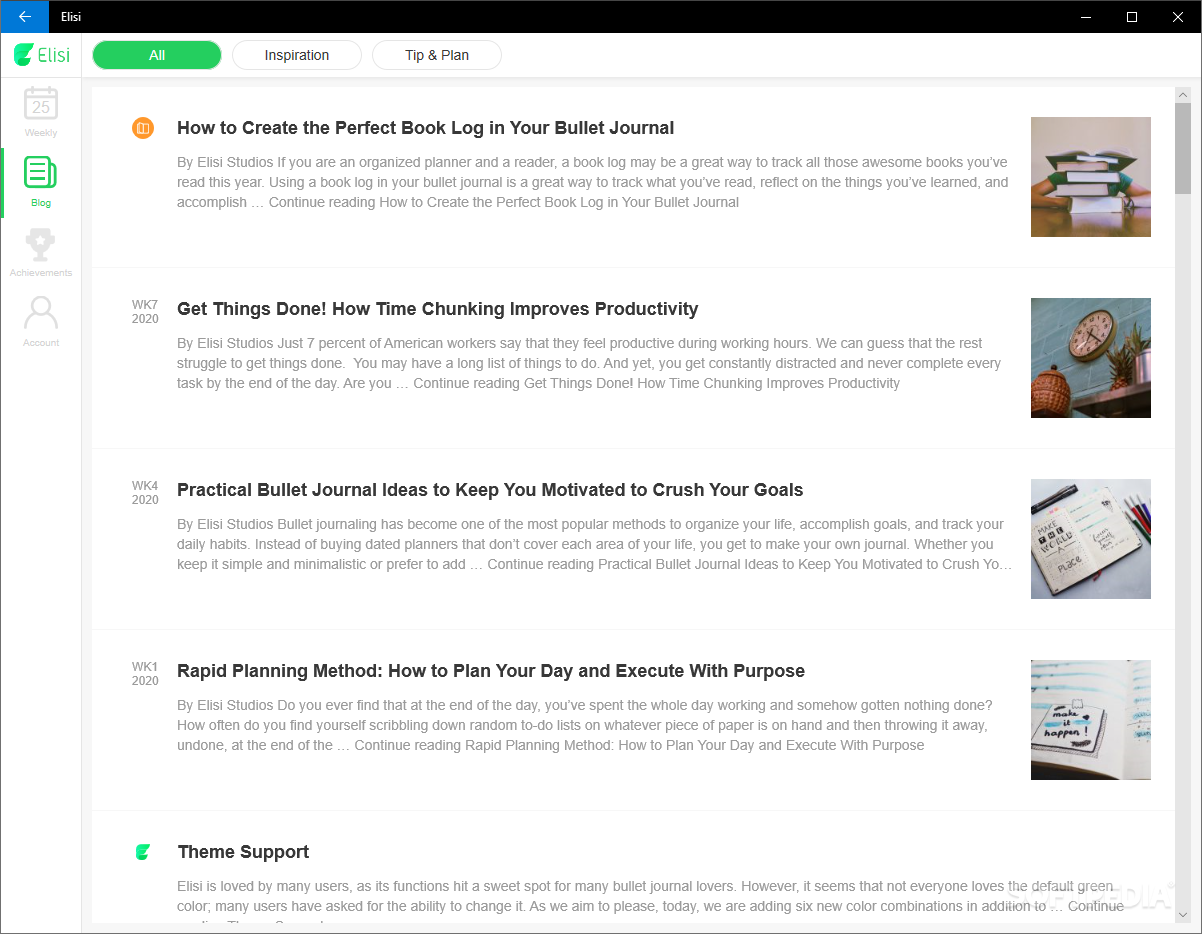The width and height of the screenshot is (1202, 934).
Task: Open Practical Bullet Journal Ideas post
Action: pos(490,490)
